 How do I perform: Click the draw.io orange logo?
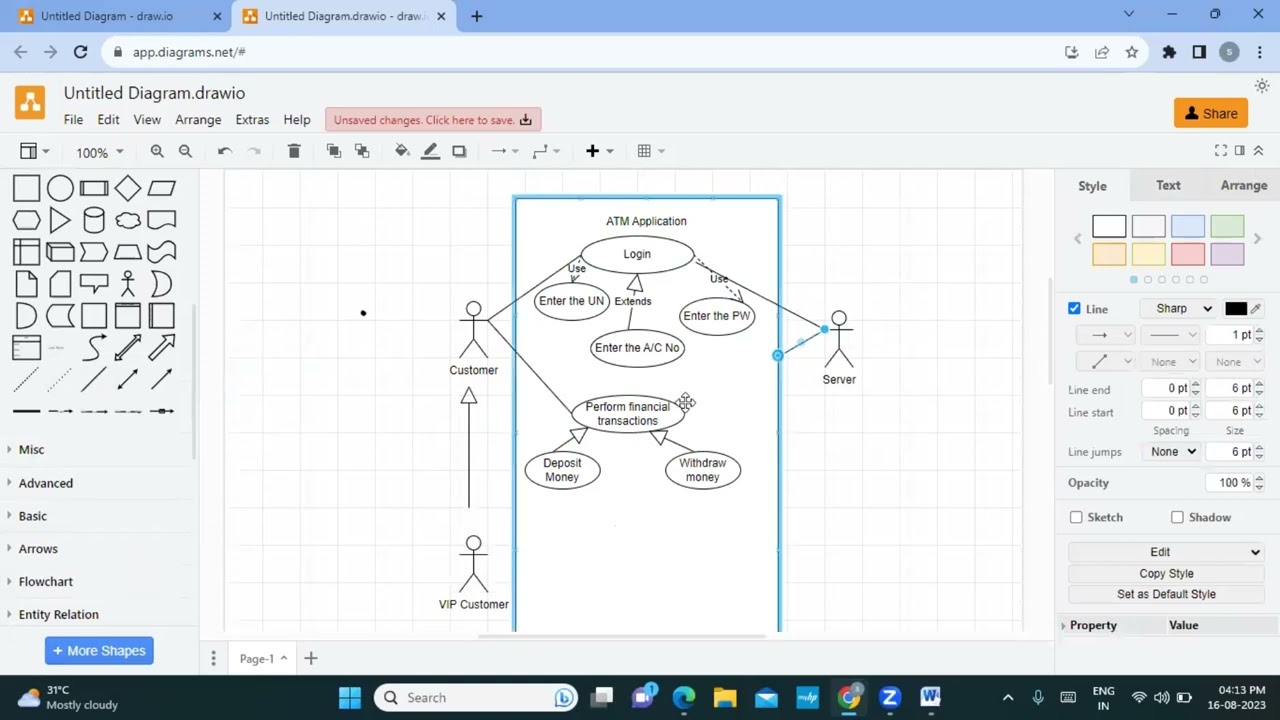click(x=30, y=102)
